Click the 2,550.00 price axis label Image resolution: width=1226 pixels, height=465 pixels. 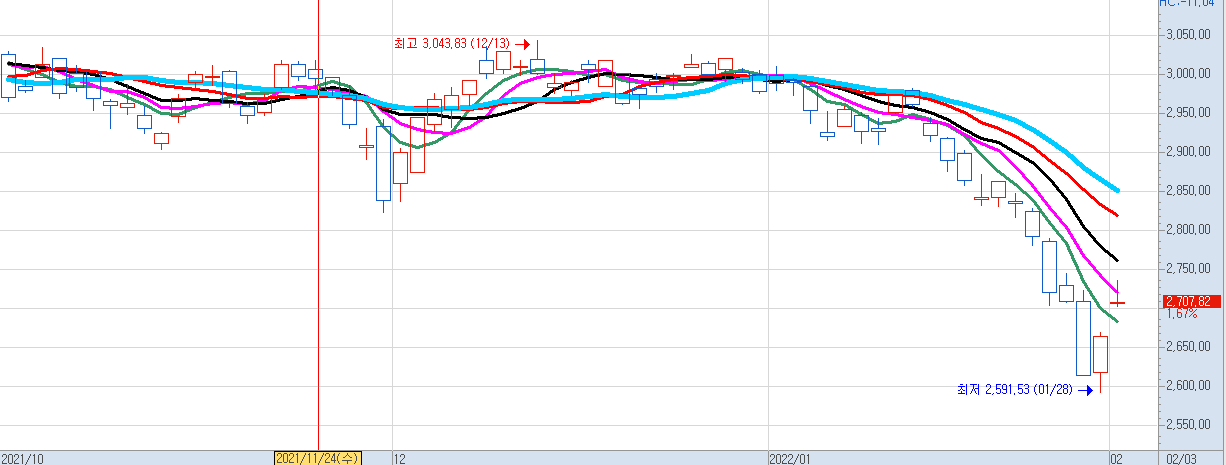click(1189, 425)
